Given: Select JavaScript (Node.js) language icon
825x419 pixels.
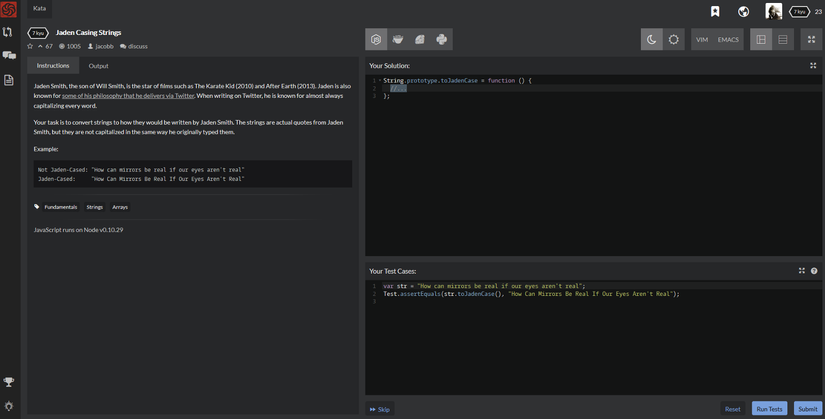Looking at the screenshot, I should (x=376, y=40).
